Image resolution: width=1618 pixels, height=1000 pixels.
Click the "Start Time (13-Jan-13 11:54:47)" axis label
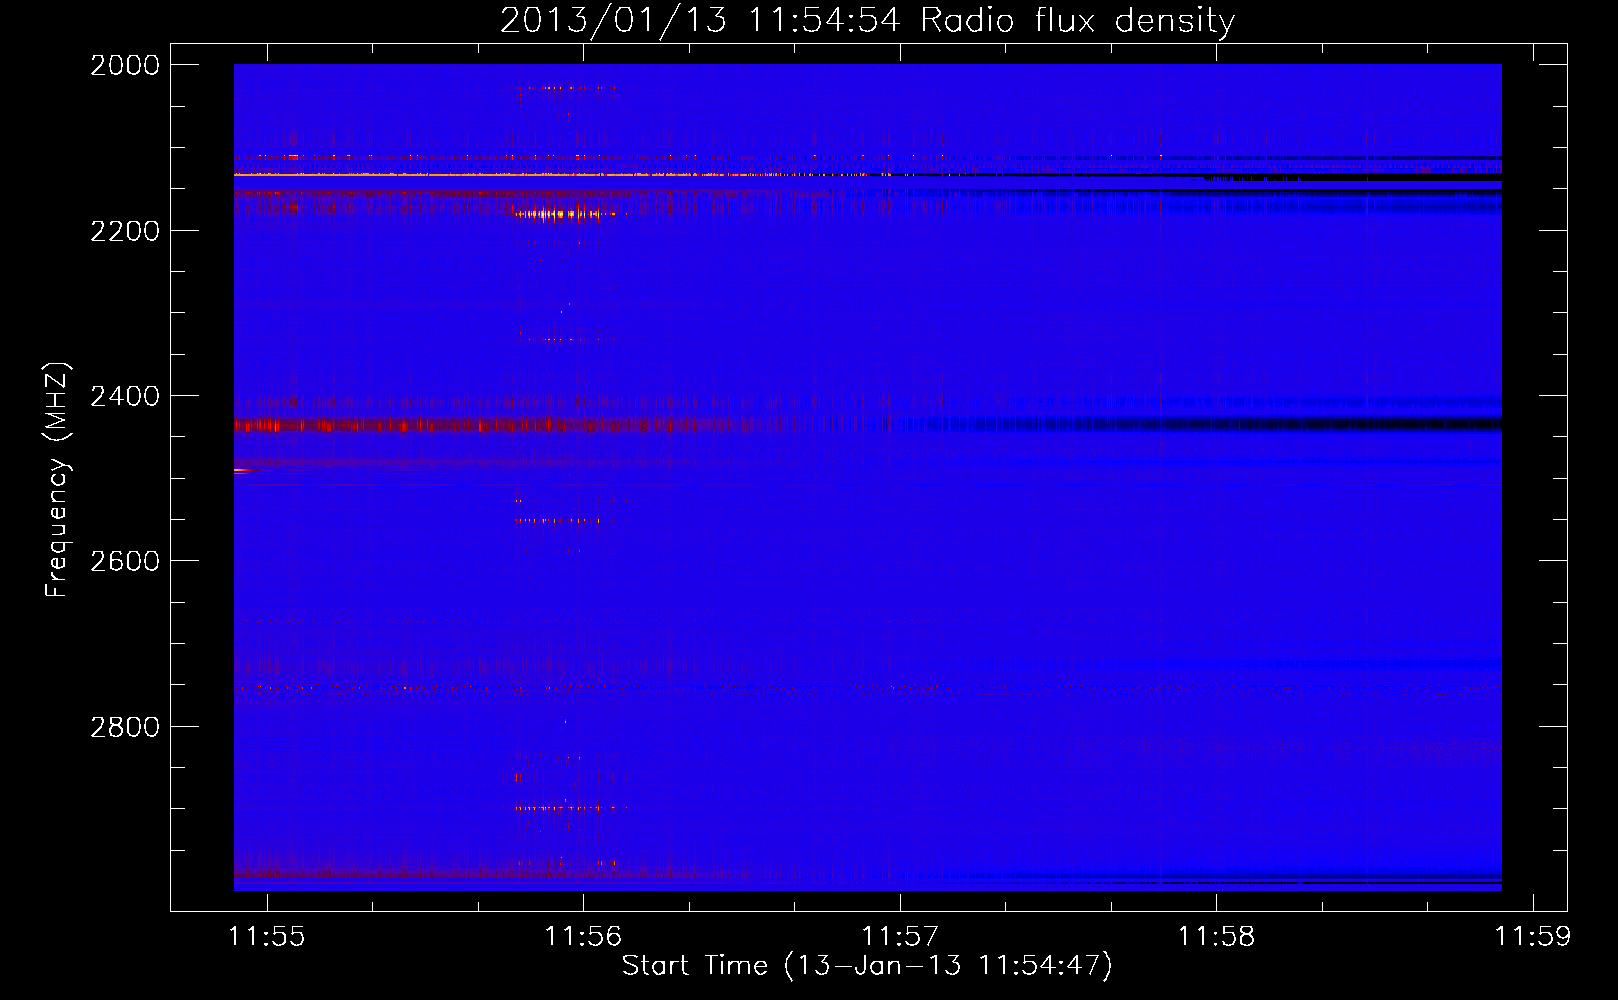tap(867, 966)
